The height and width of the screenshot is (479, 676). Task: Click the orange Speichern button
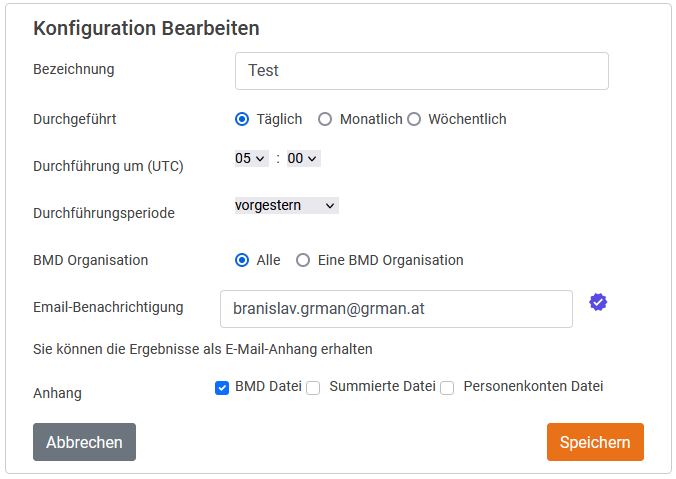point(595,442)
